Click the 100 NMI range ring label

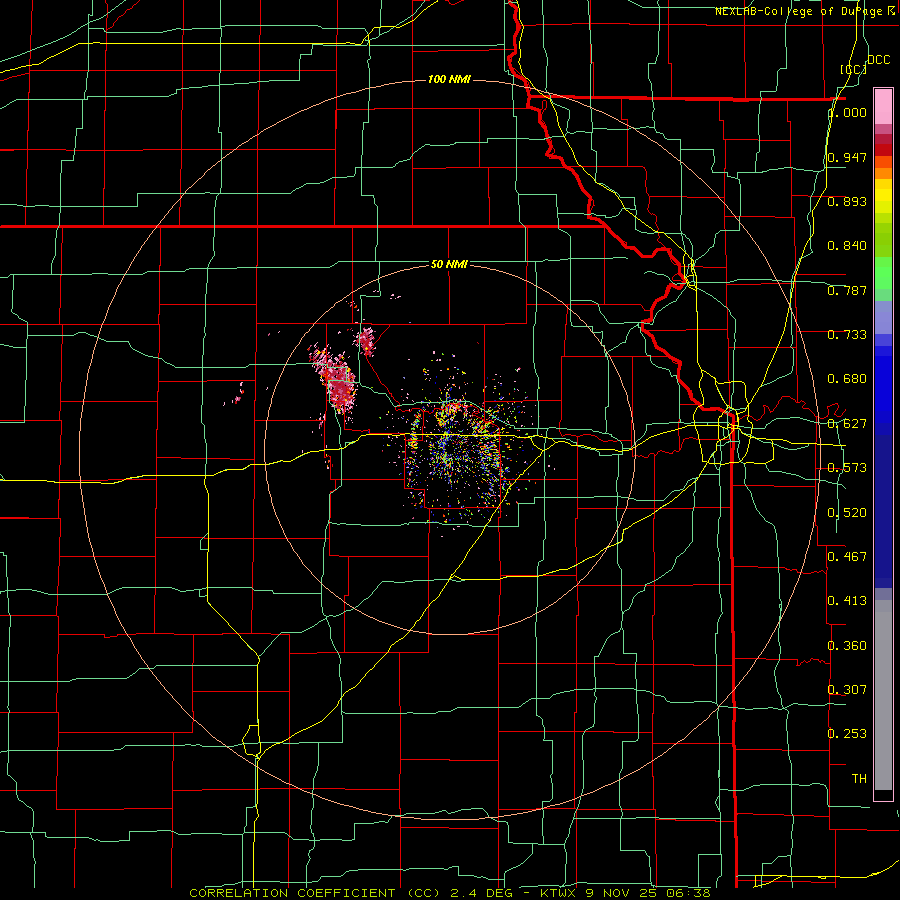click(x=449, y=79)
